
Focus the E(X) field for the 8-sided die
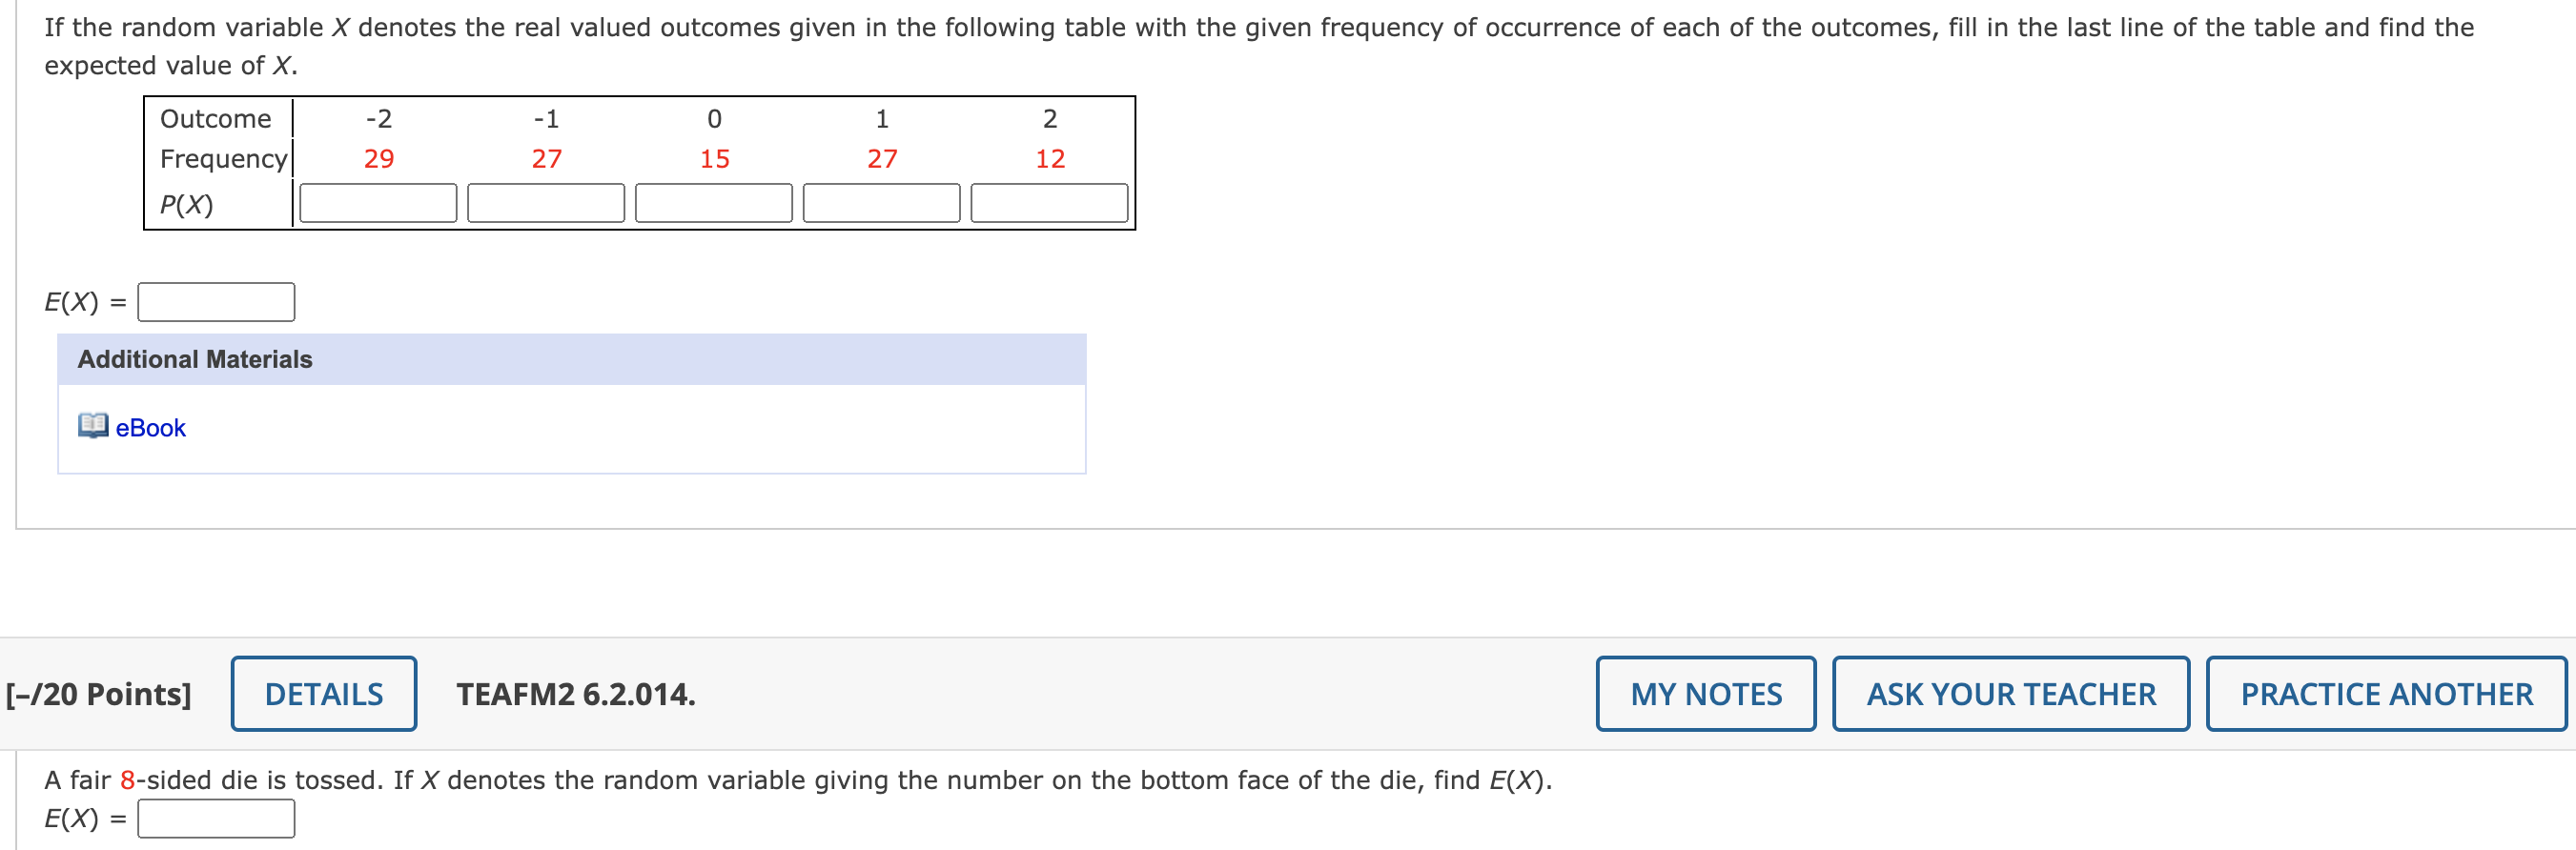pyautogui.click(x=216, y=818)
